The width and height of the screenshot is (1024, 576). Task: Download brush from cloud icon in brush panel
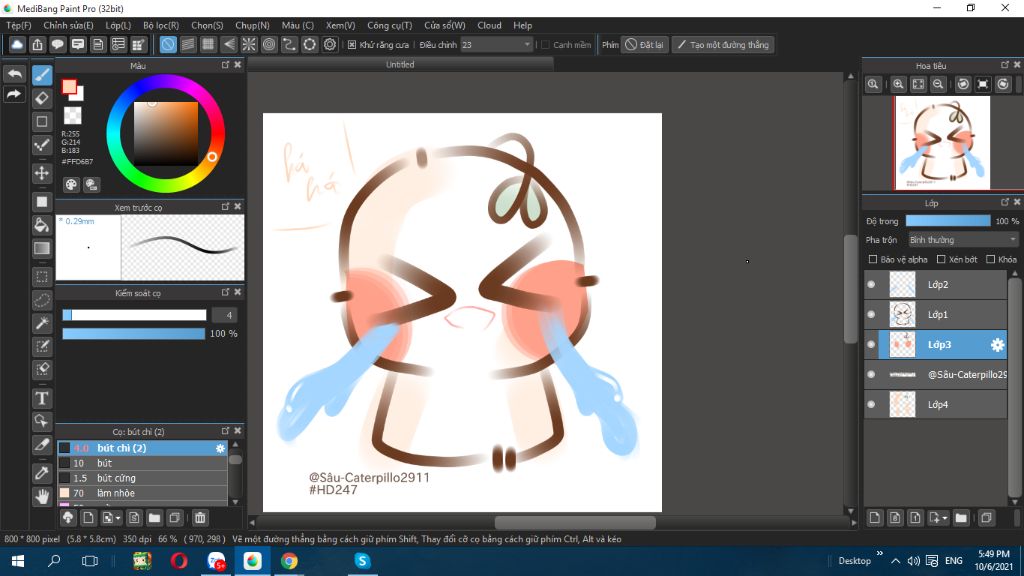pyautogui.click(x=68, y=518)
